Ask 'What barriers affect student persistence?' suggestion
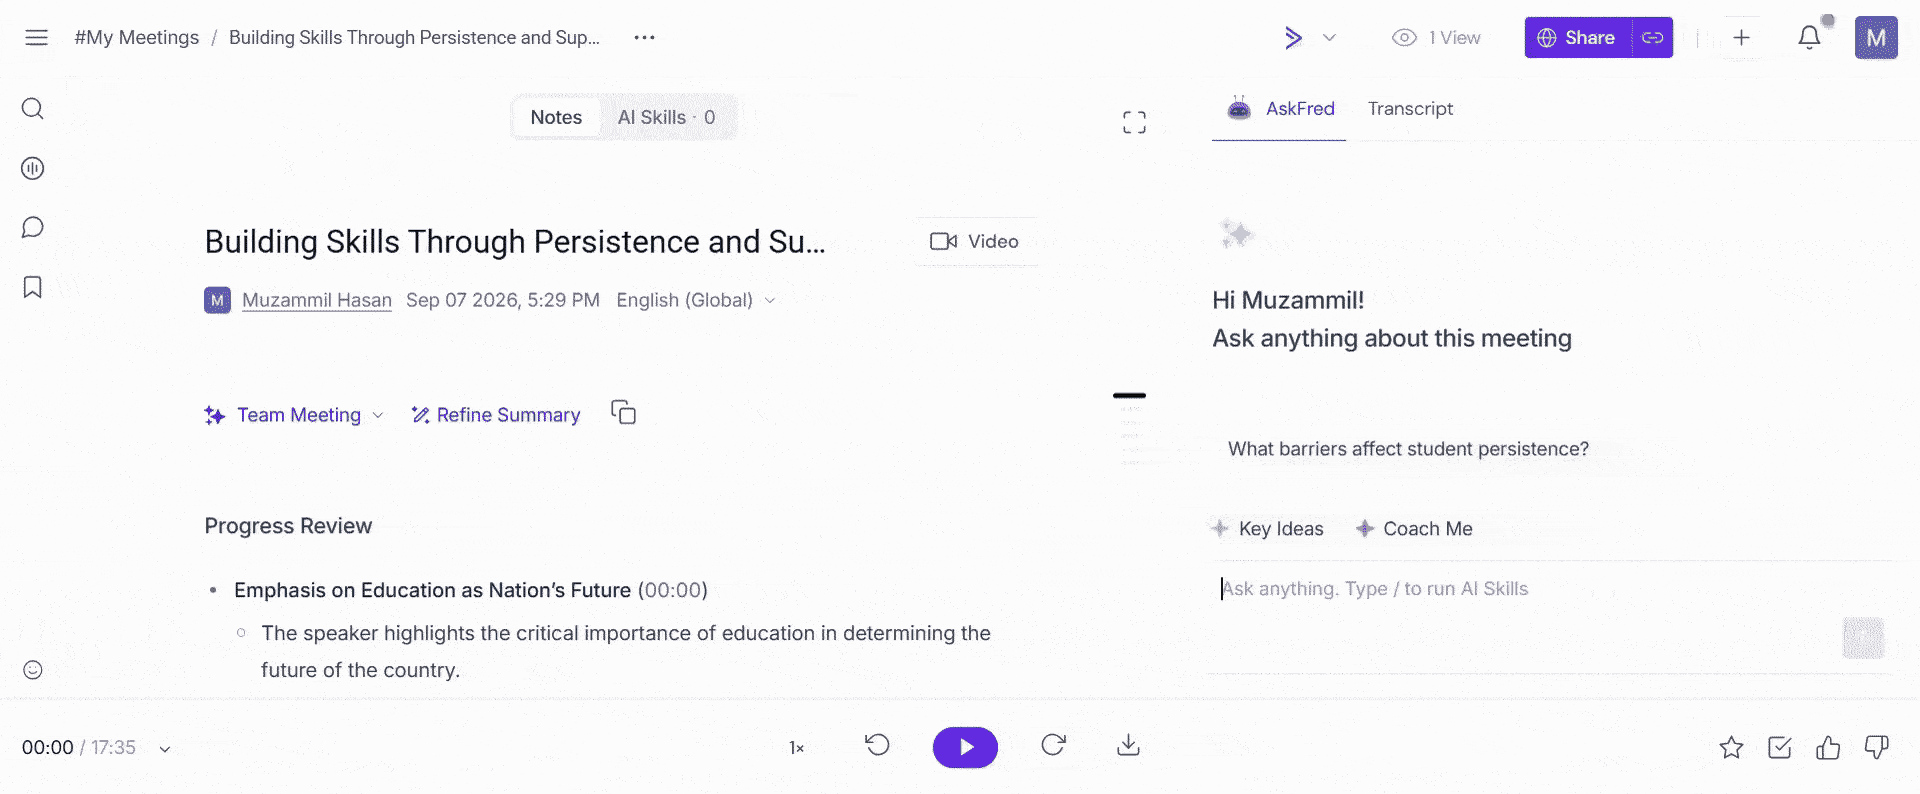1920x794 pixels. pos(1408,449)
